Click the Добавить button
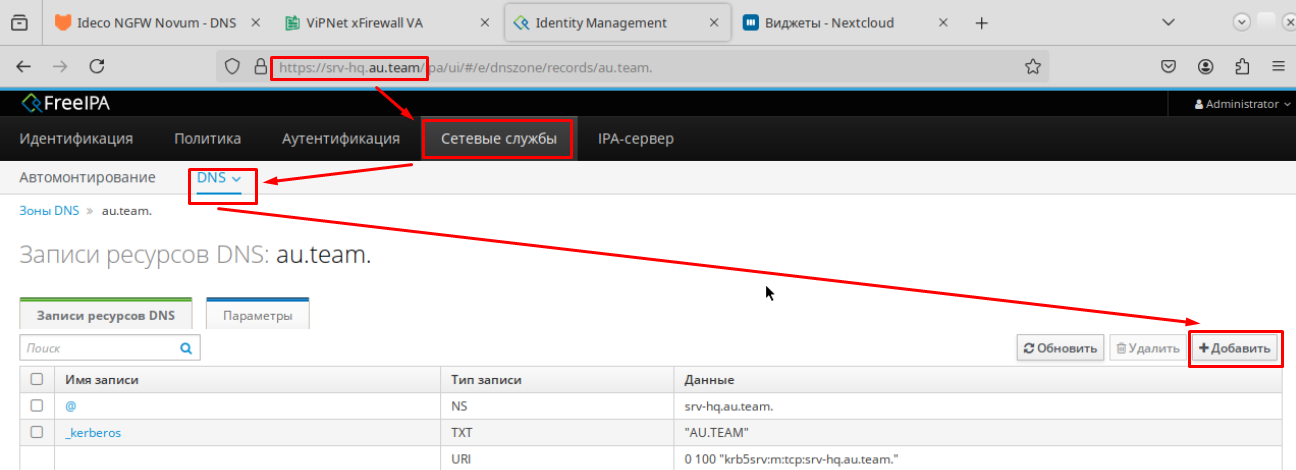The height and width of the screenshot is (470, 1296). coord(1235,348)
